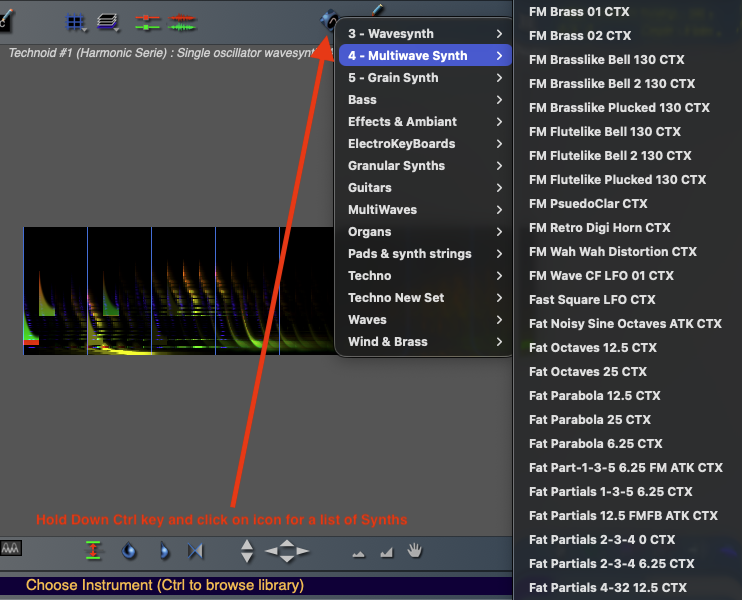Expand MultiWaves submenu arrow

click(x=499, y=210)
